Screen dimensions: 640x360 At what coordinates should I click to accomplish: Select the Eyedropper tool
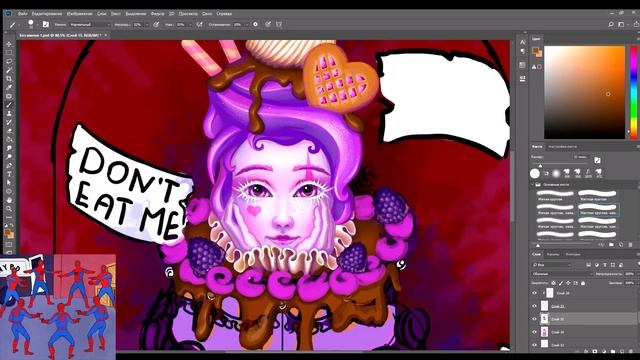(x=9, y=87)
